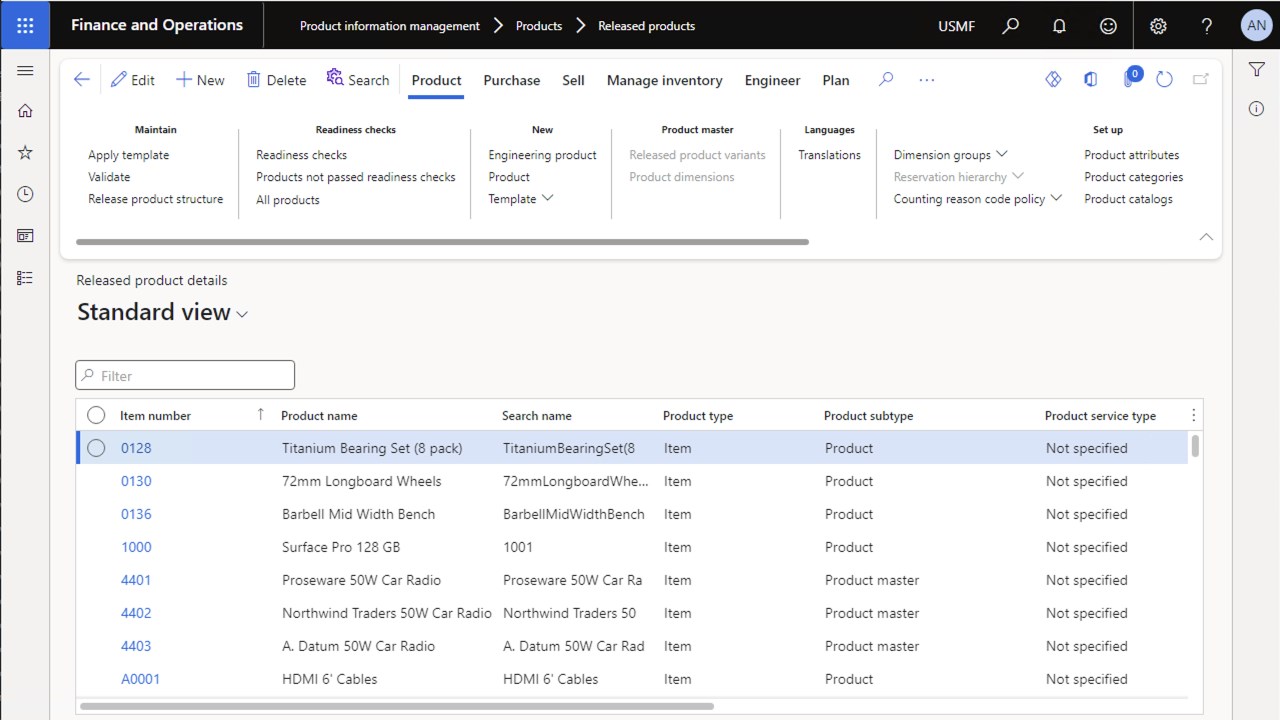Switch to the Product tab
Viewport: 1280px width, 720px height.
click(436, 80)
